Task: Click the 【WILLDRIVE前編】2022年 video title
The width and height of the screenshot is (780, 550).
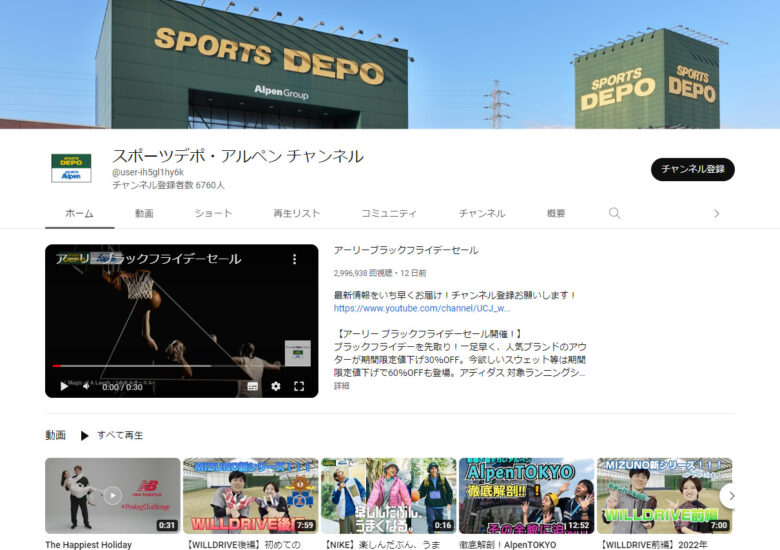Action: [654, 545]
